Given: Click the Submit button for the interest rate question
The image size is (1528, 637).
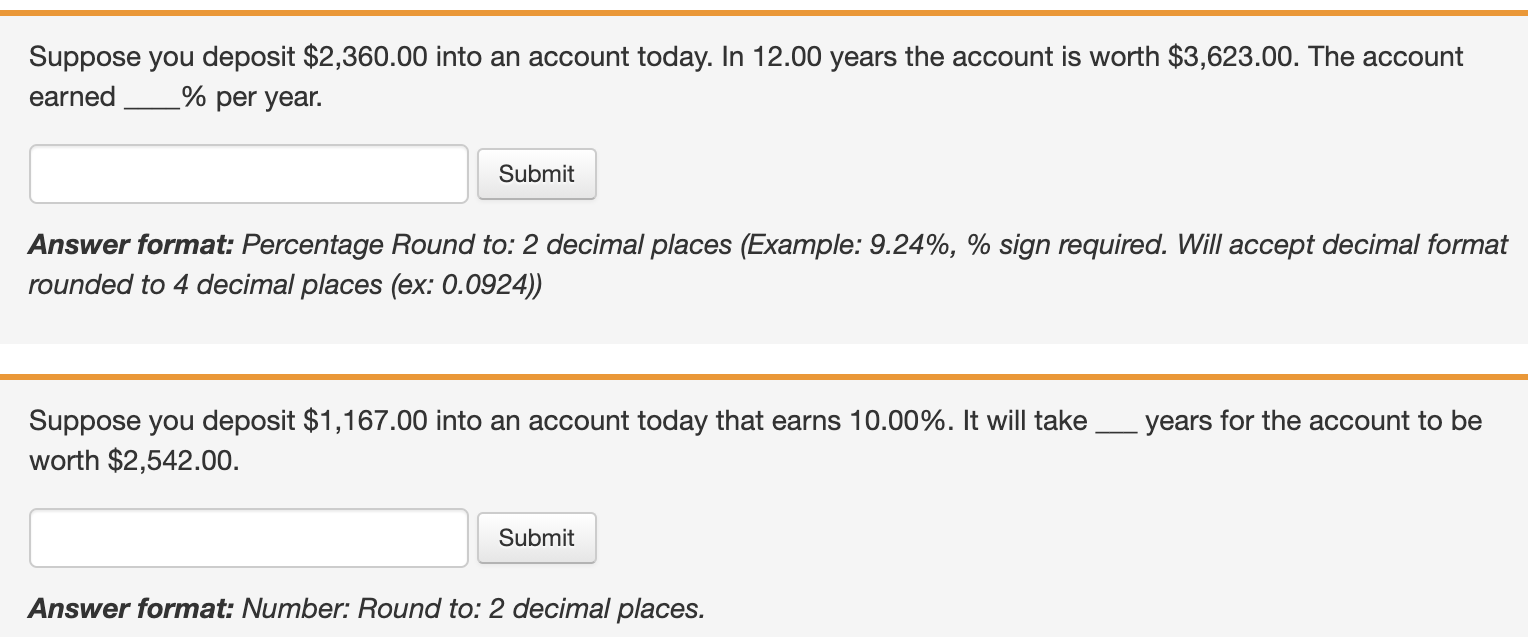Looking at the screenshot, I should tap(536, 174).
